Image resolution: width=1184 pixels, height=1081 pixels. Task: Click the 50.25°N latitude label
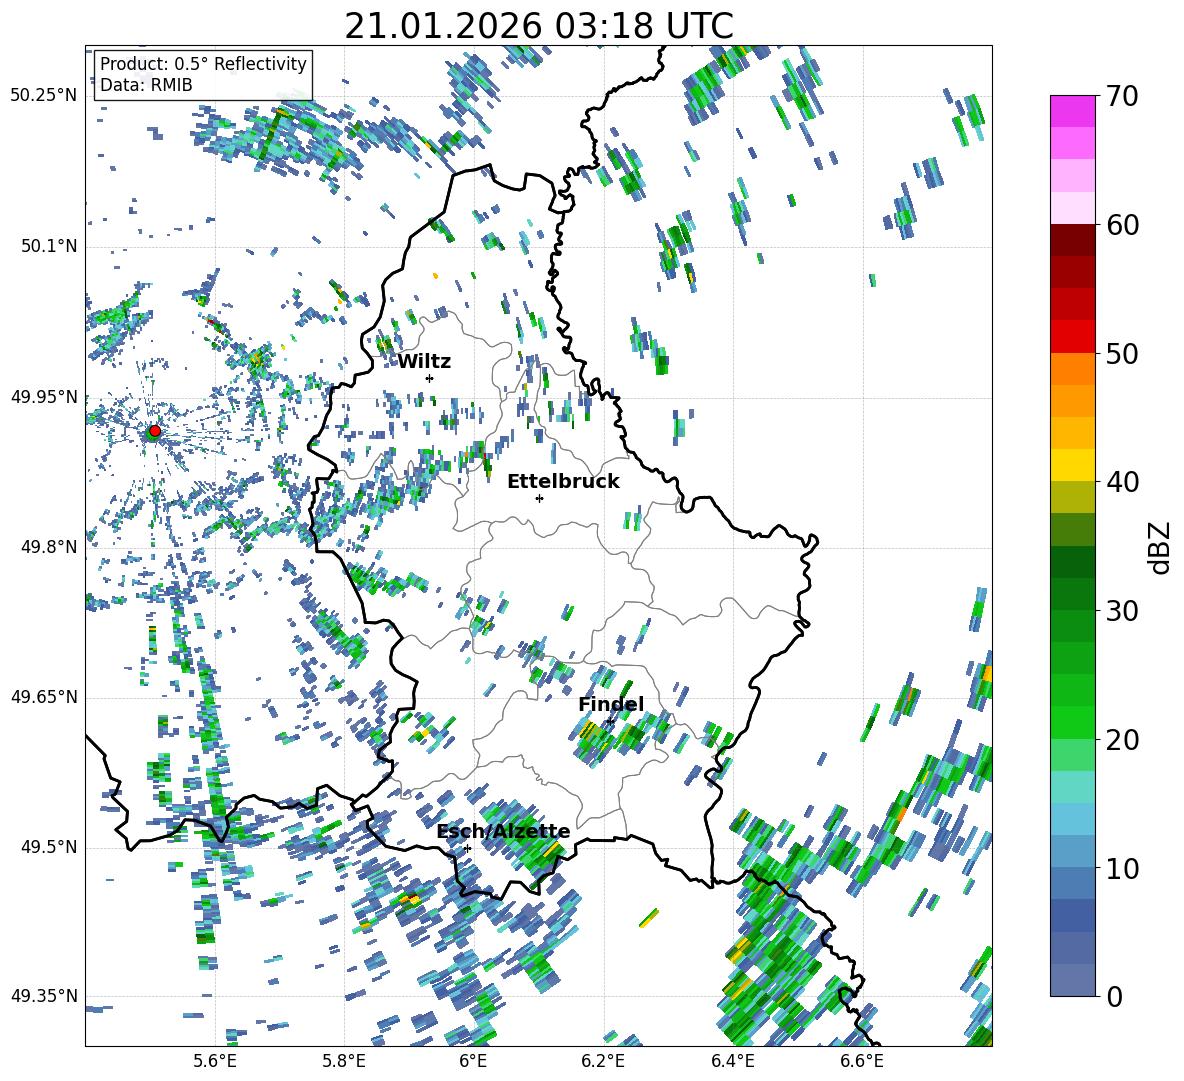click(x=44, y=96)
